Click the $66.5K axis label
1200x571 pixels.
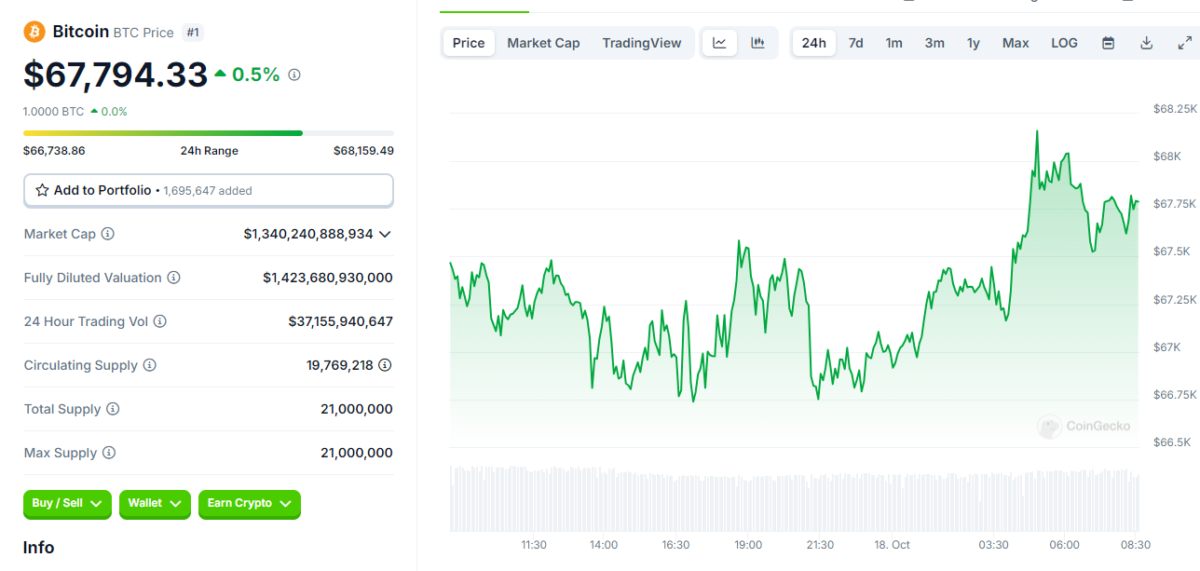coord(1172,442)
